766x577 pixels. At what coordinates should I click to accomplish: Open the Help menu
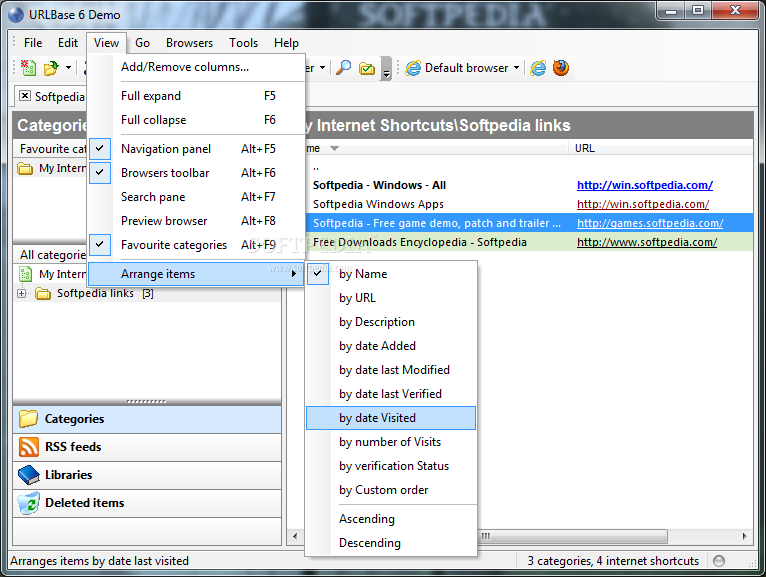coord(286,43)
